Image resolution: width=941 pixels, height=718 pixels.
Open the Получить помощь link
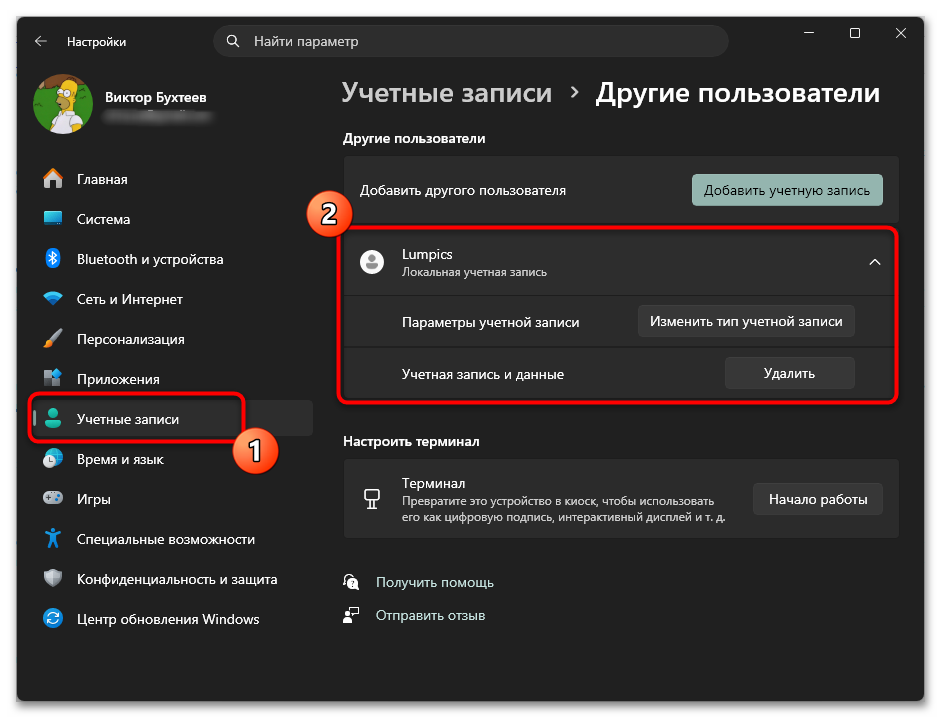pos(434,582)
